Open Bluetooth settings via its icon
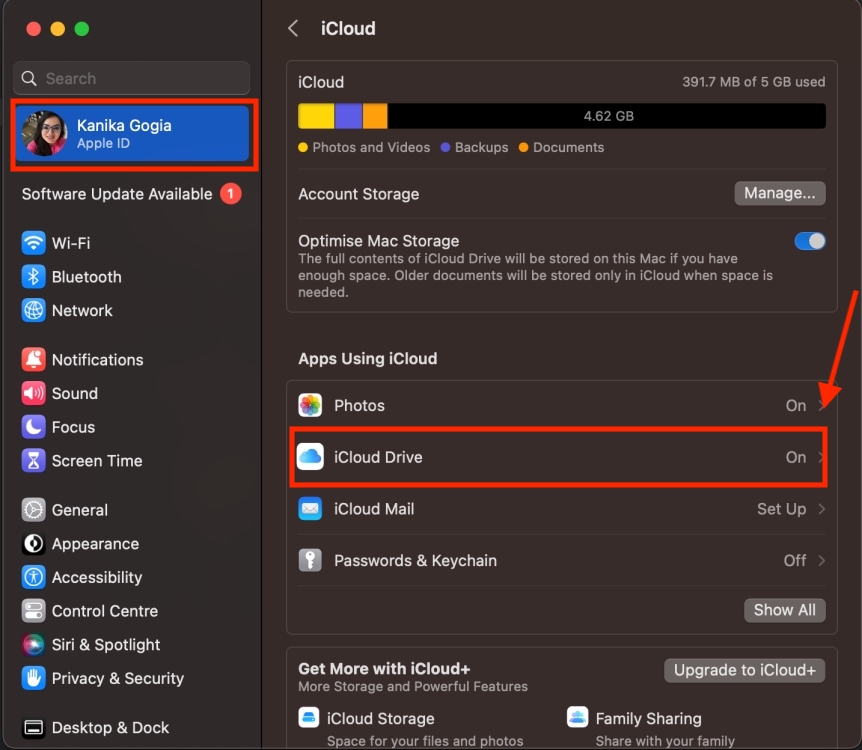This screenshot has height=750, width=862. click(30, 277)
